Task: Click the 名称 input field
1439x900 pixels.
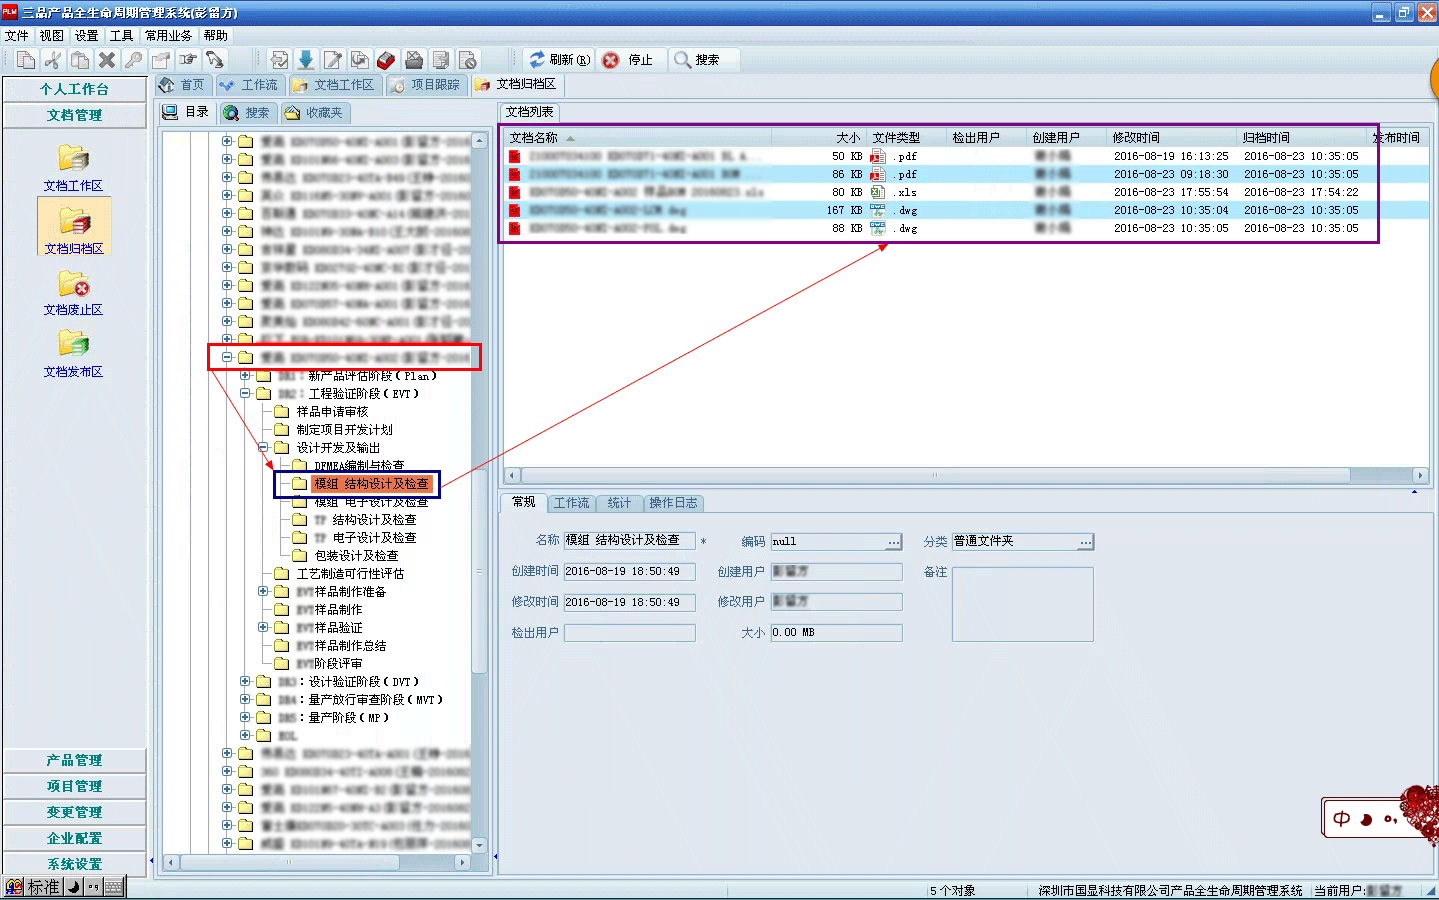Action: (x=629, y=541)
